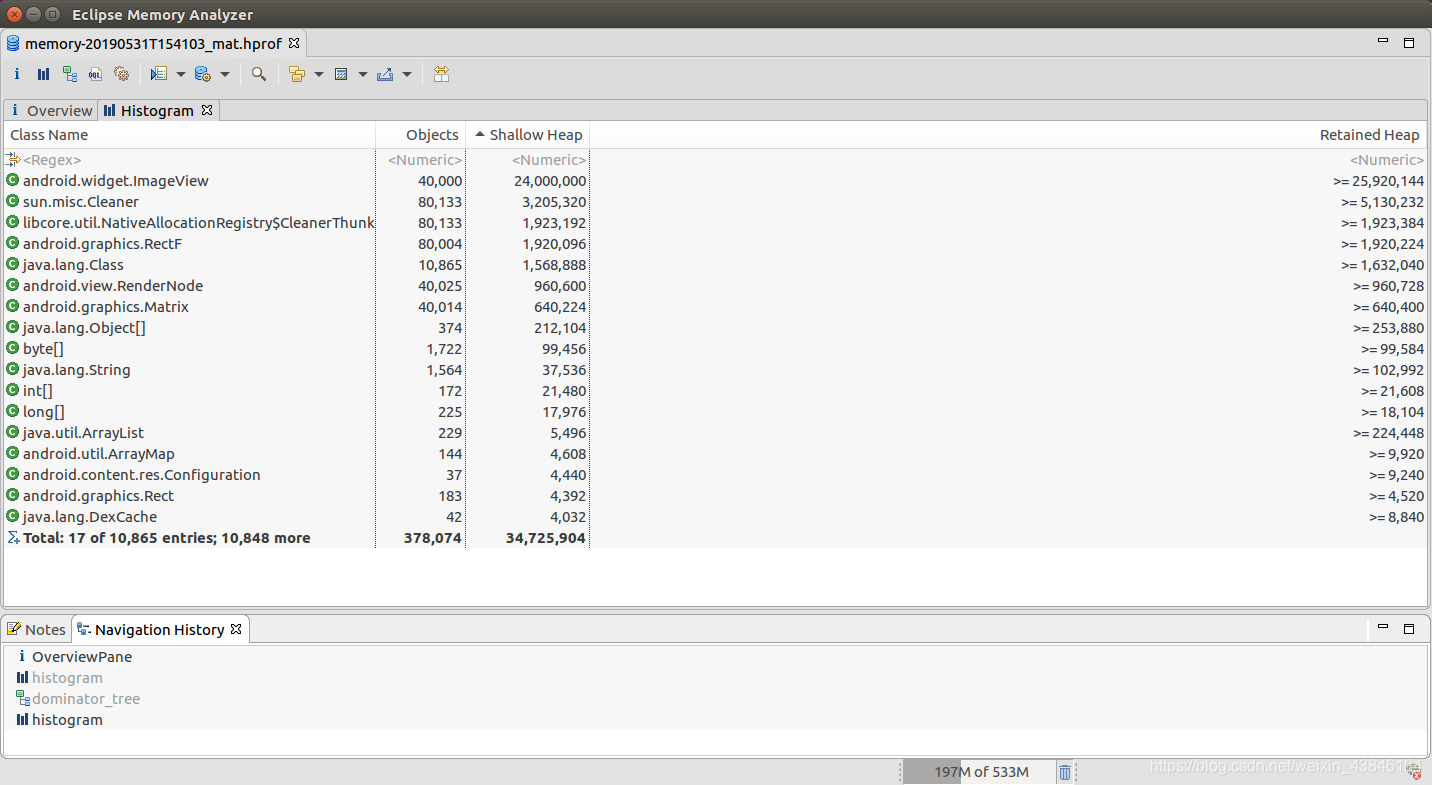
Task: Open the Overview info toolbar icon
Action: pyautogui.click(x=17, y=74)
